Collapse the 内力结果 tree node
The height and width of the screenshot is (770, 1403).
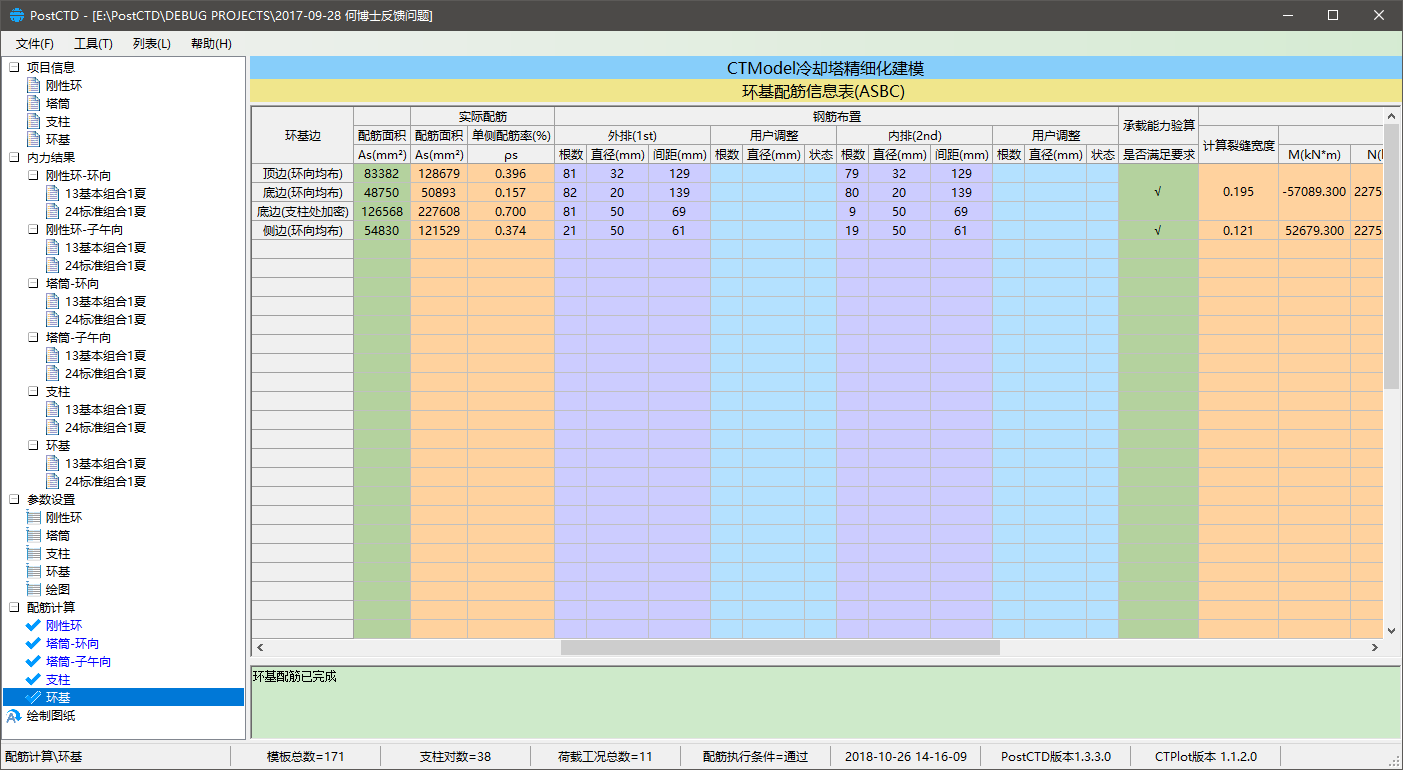14,158
